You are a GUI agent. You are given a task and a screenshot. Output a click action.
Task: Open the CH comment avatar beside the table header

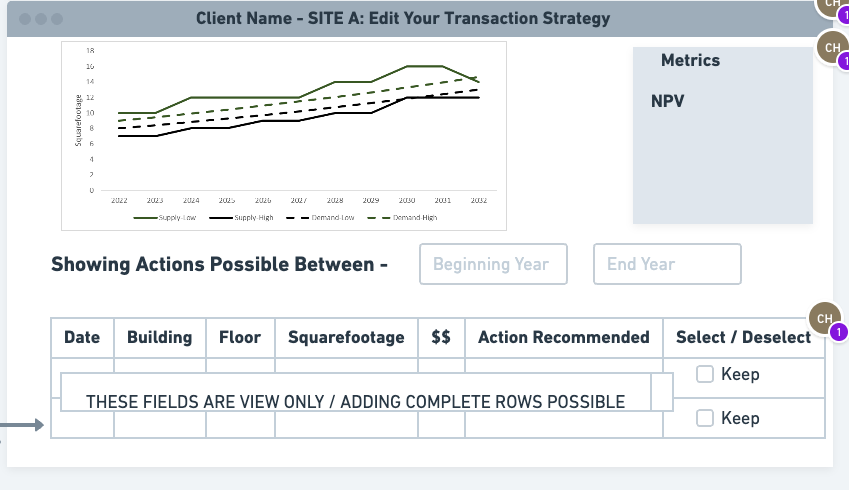(825, 318)
